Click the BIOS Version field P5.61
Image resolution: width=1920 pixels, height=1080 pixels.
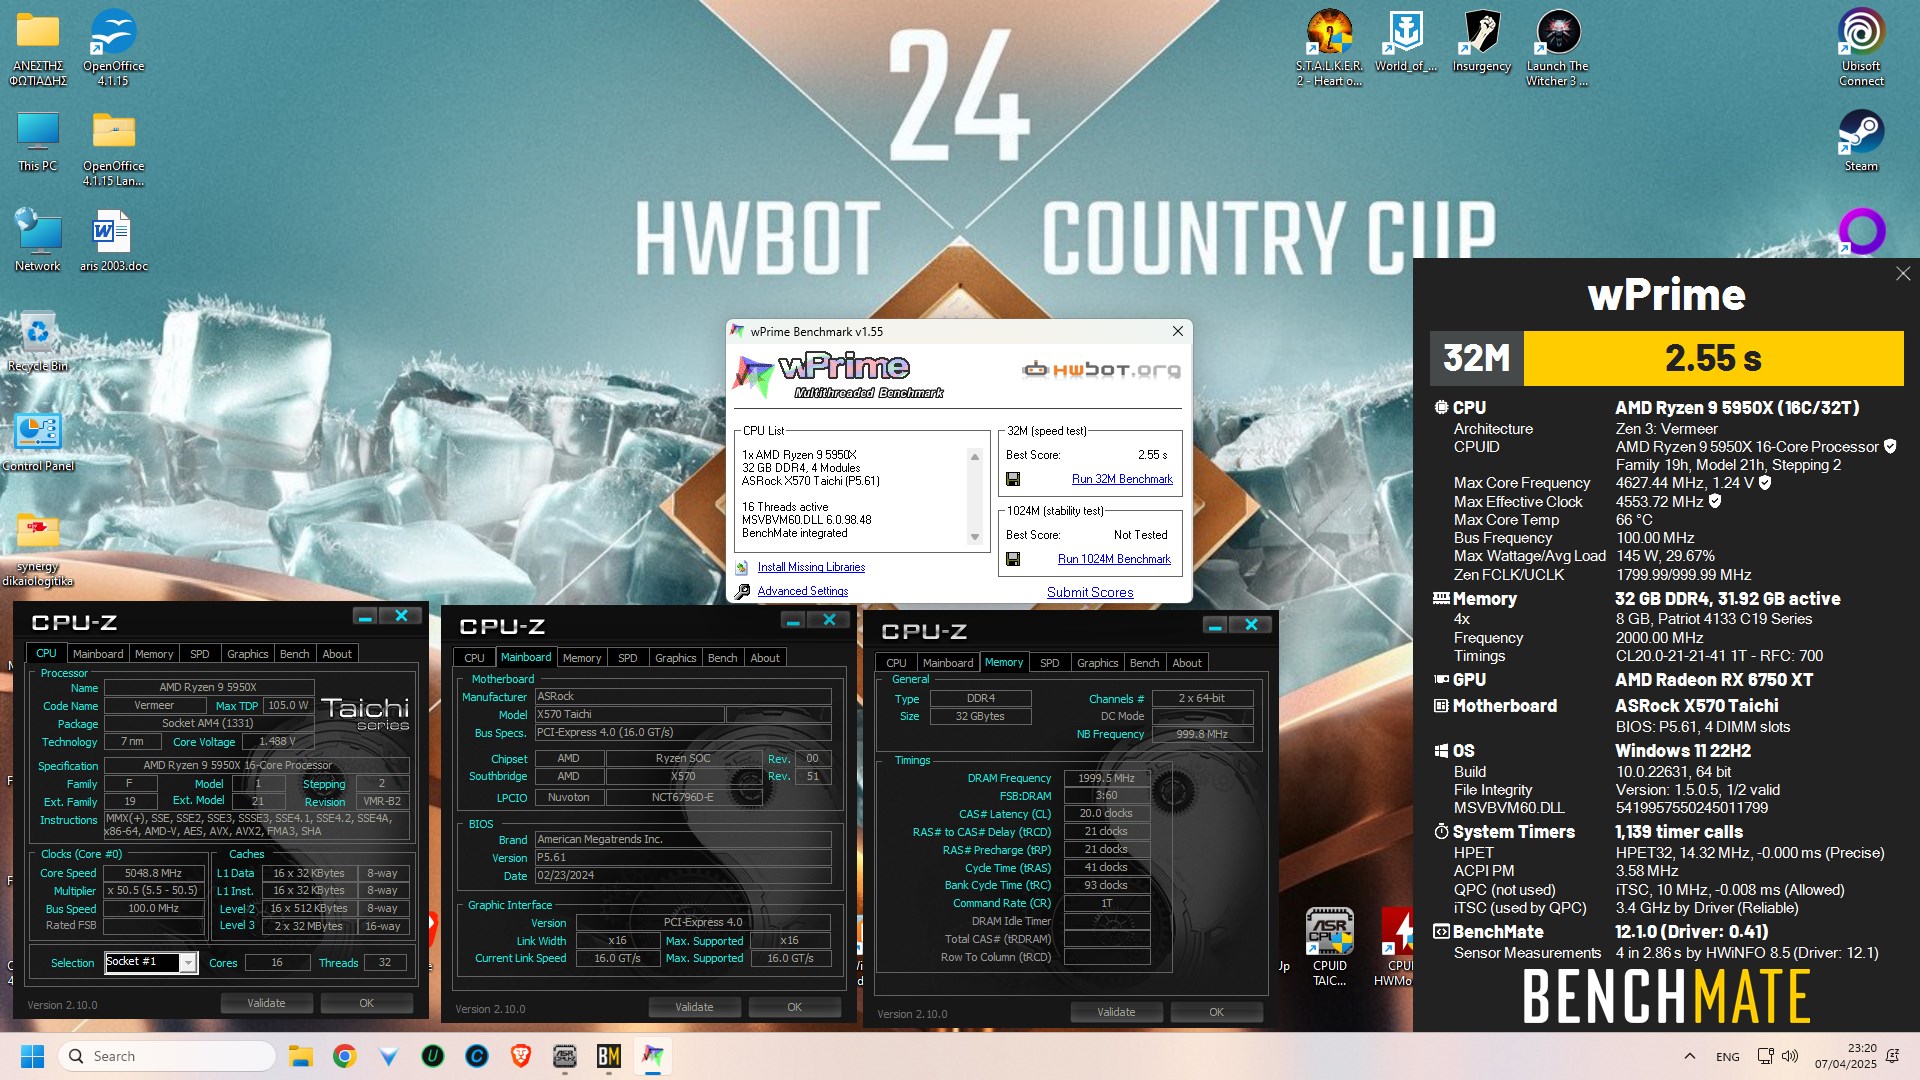[x=683, y=857]
